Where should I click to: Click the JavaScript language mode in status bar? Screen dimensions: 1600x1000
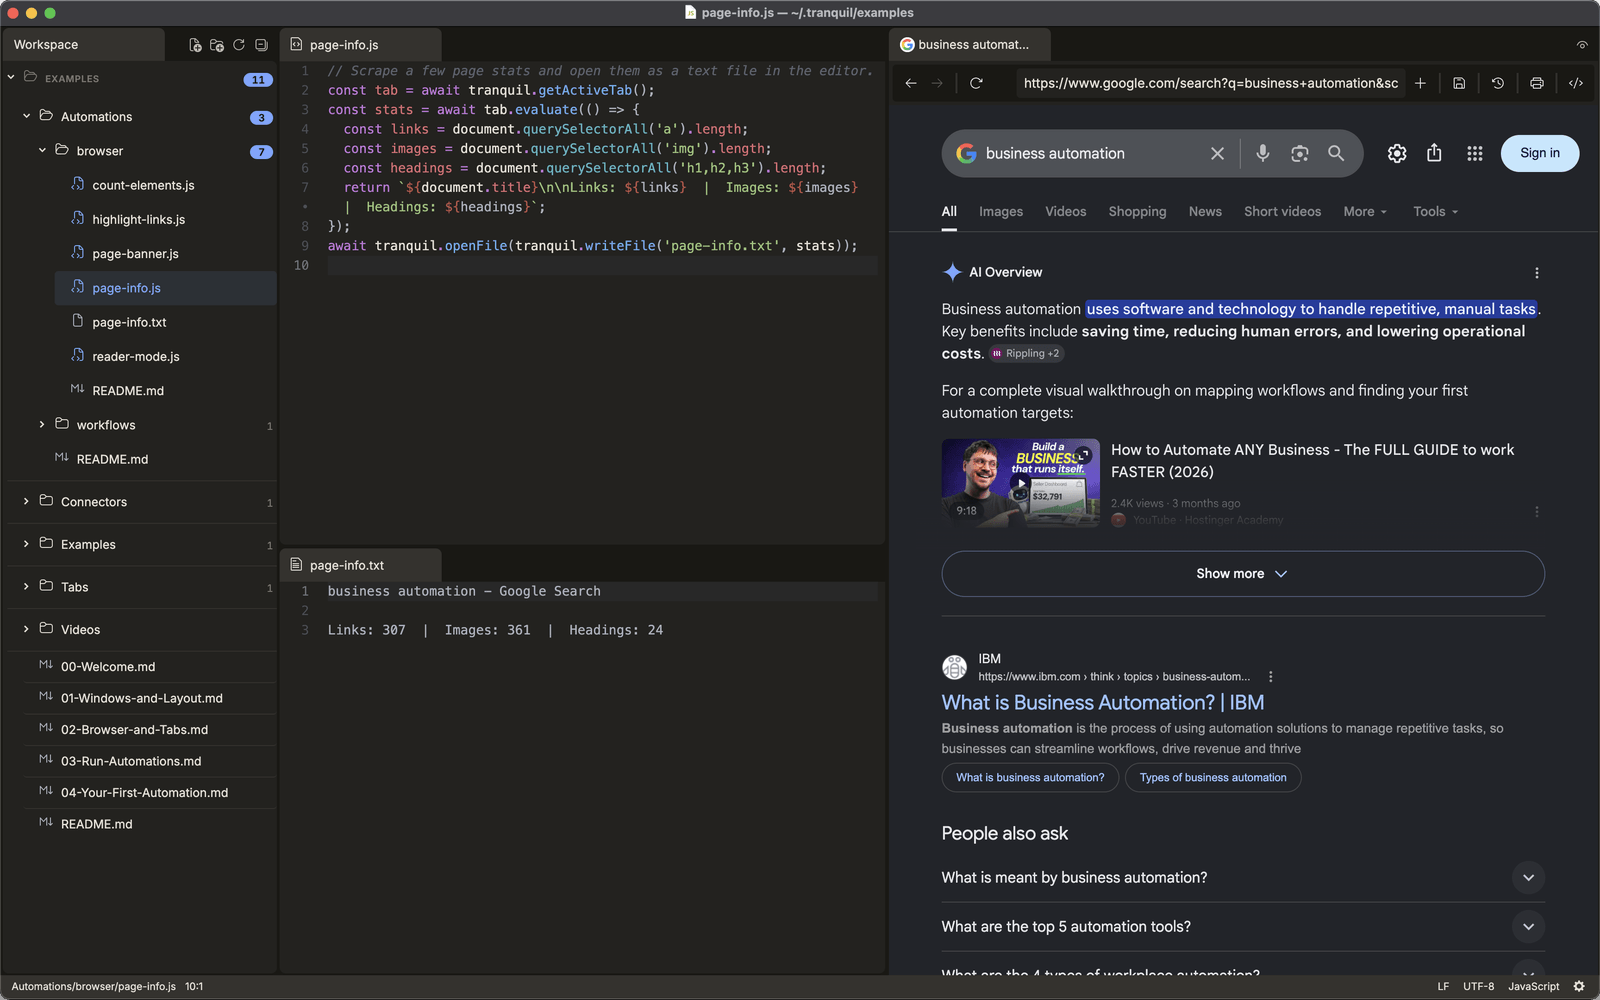[1533, 986]
